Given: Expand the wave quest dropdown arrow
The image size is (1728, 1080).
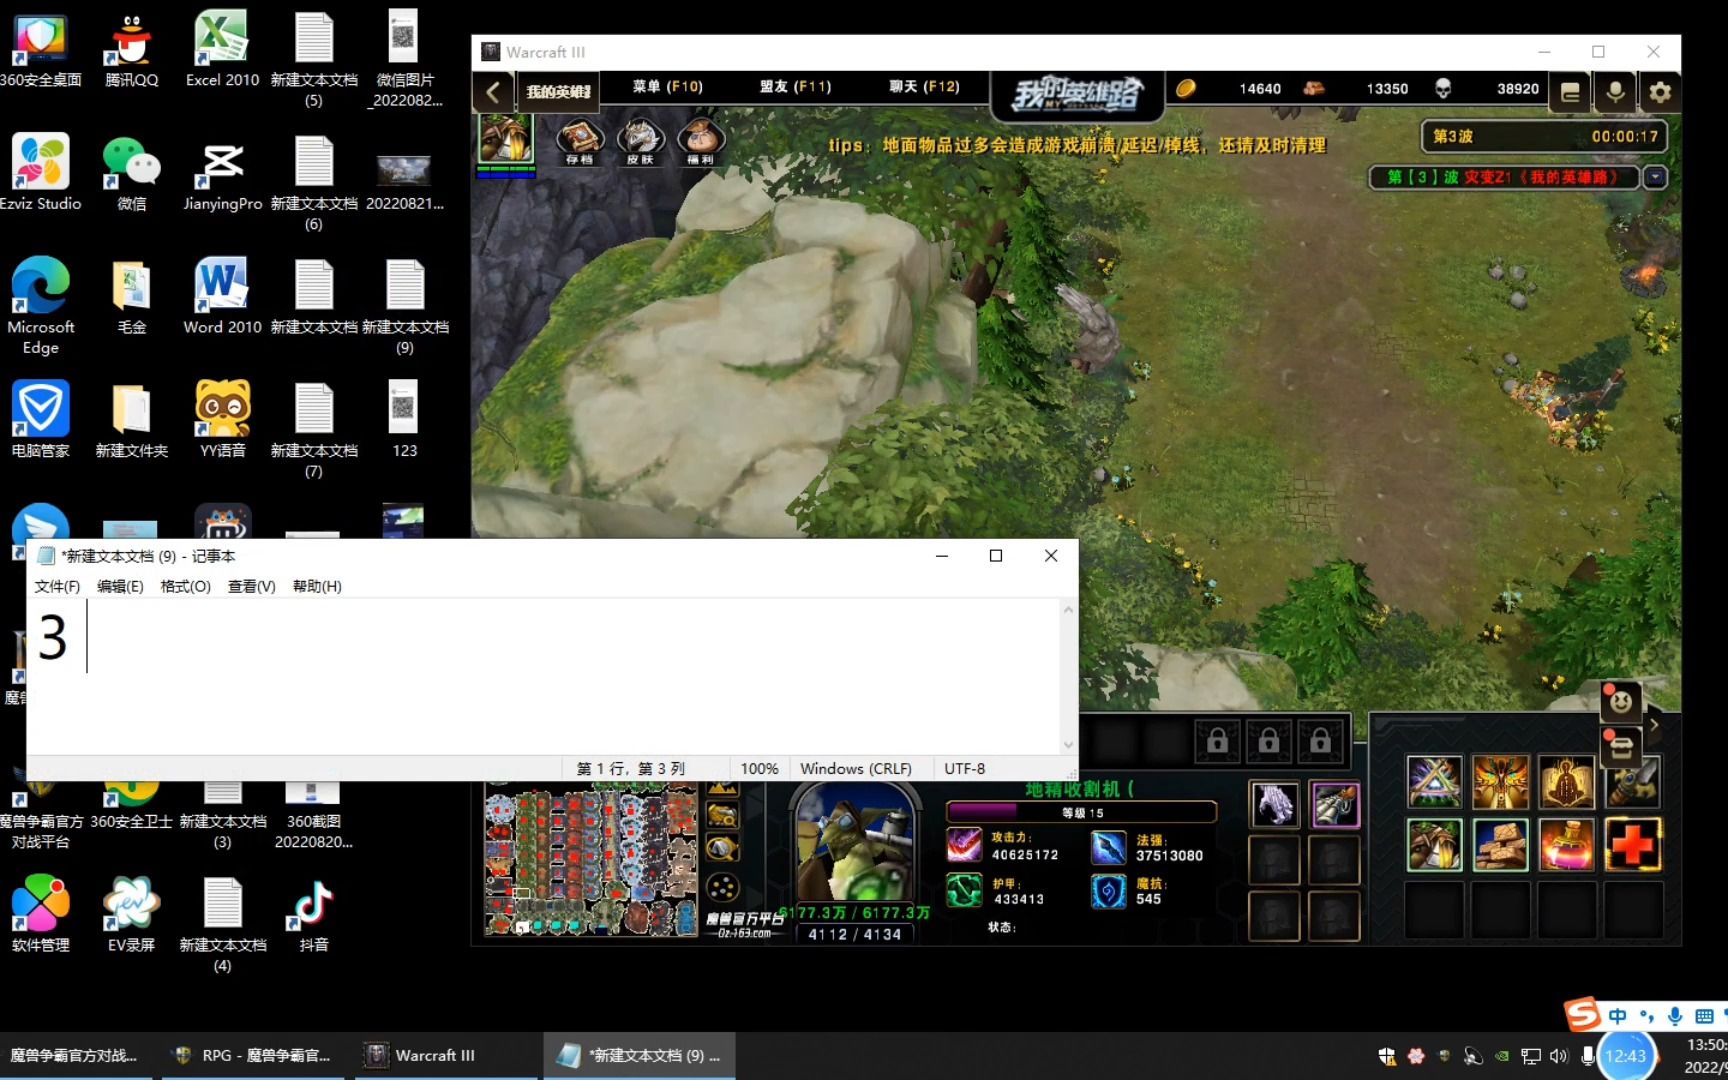Looking at the screenshot, I should 1655,177.
